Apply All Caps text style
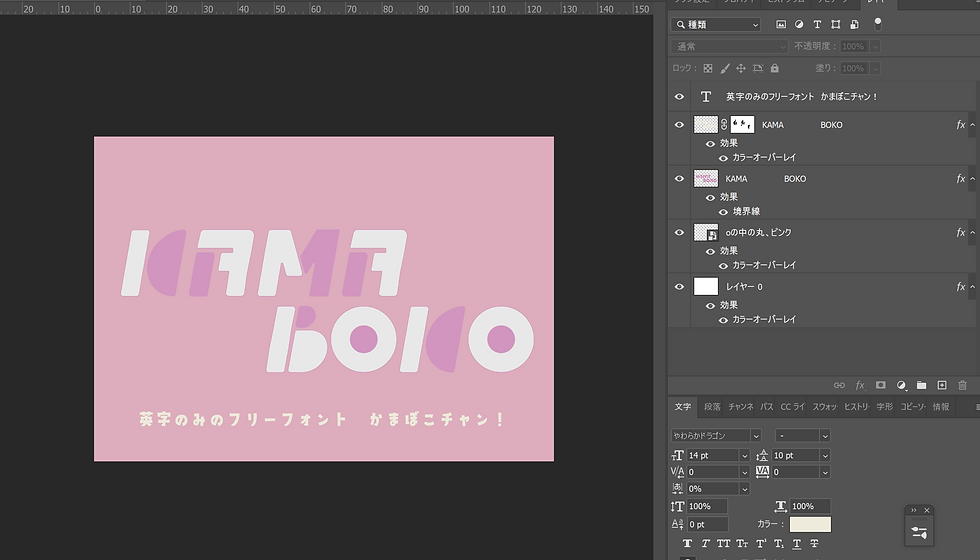Viewport: 980px width, 560px height. (724, 544)
